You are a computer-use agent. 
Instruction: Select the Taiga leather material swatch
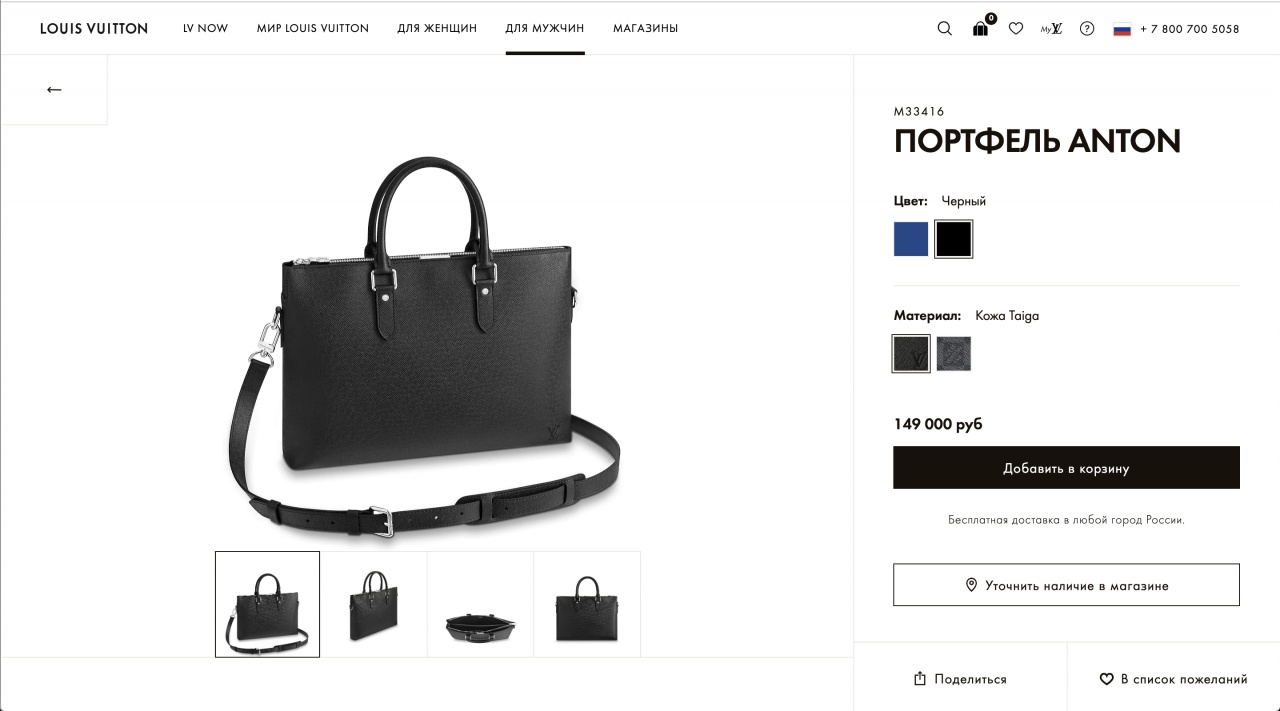point(911,353)
